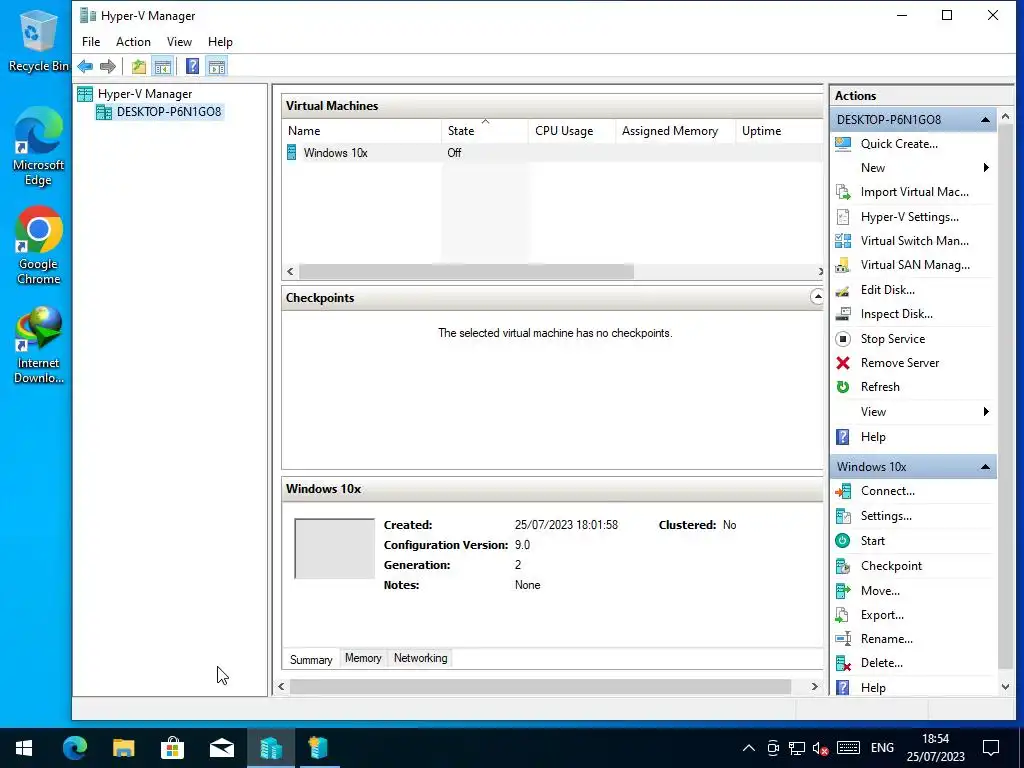
Task: Click the Actions pane scroll up arrow
Action: click(x=1006, y=116)
